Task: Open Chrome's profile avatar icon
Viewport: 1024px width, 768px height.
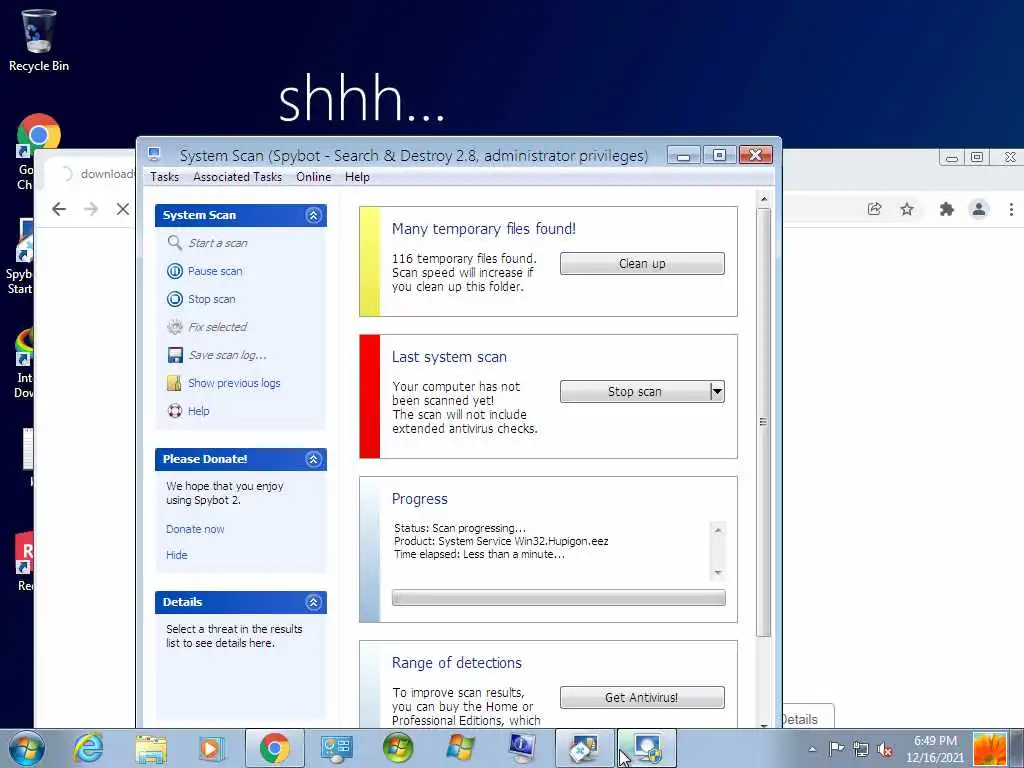Action: tap(978, 209)
